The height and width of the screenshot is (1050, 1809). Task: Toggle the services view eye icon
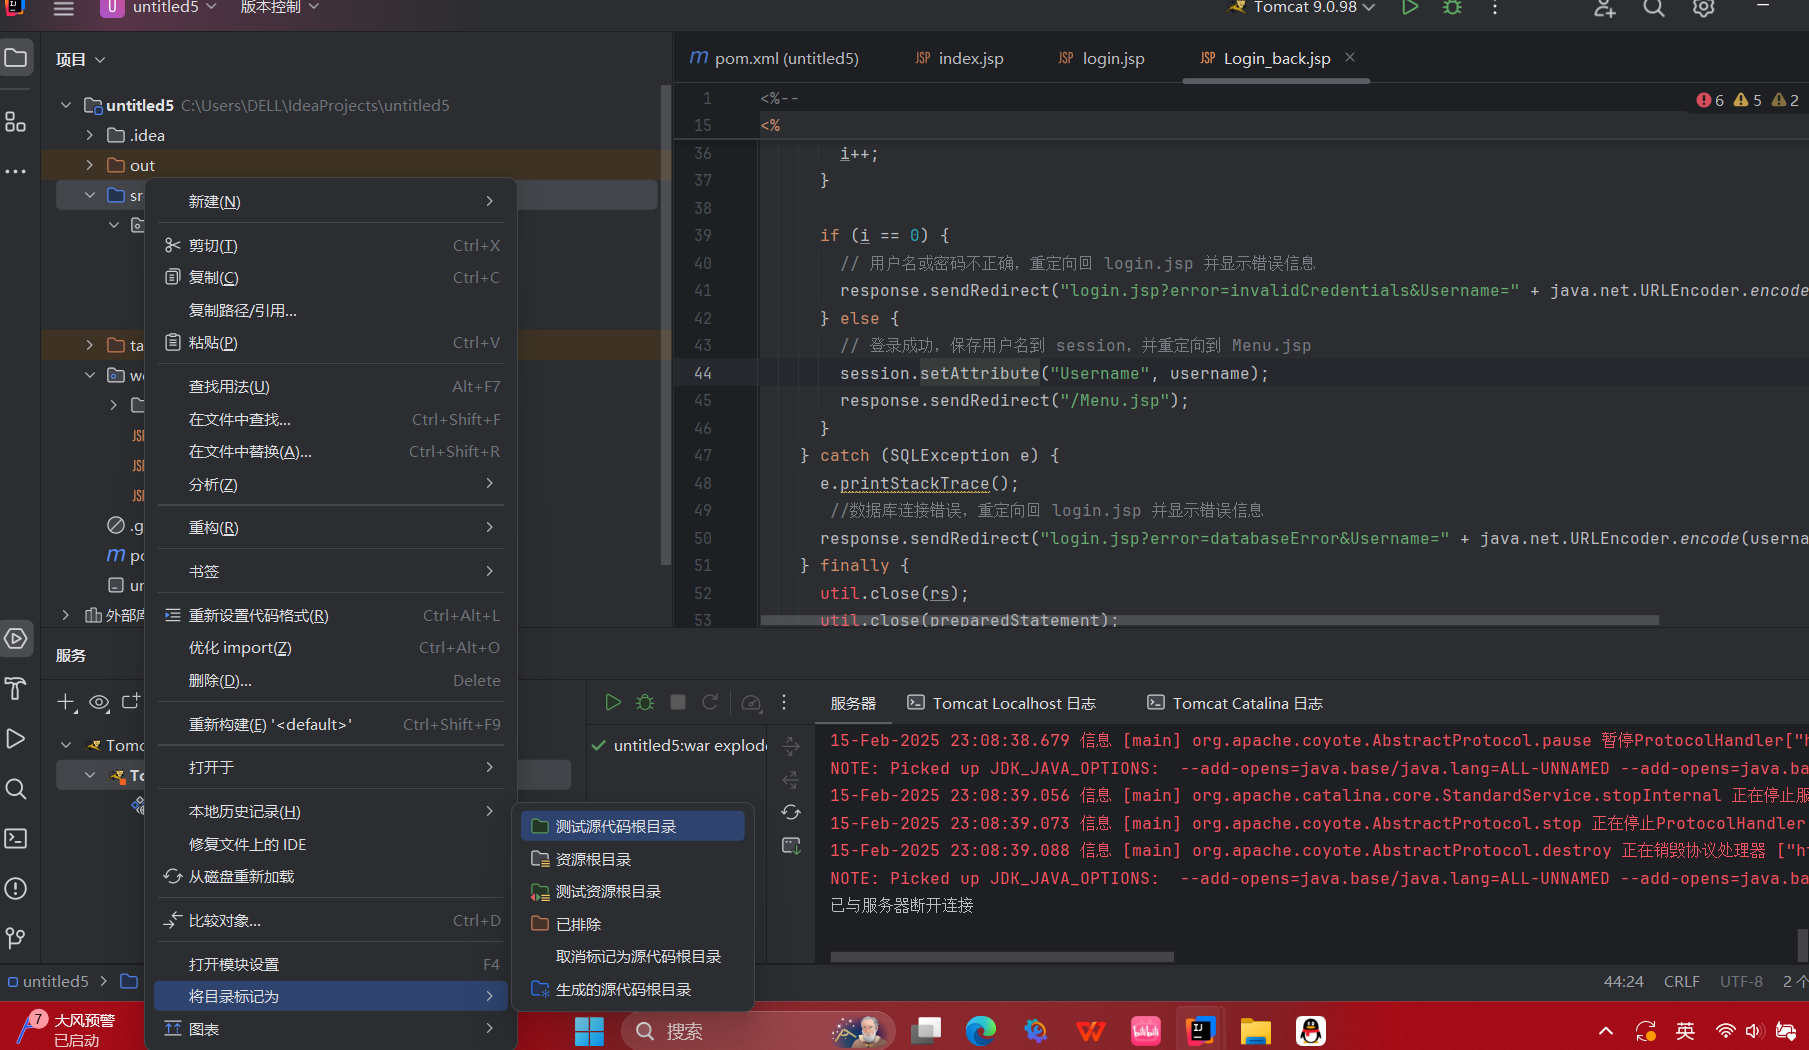coord(99,702)
